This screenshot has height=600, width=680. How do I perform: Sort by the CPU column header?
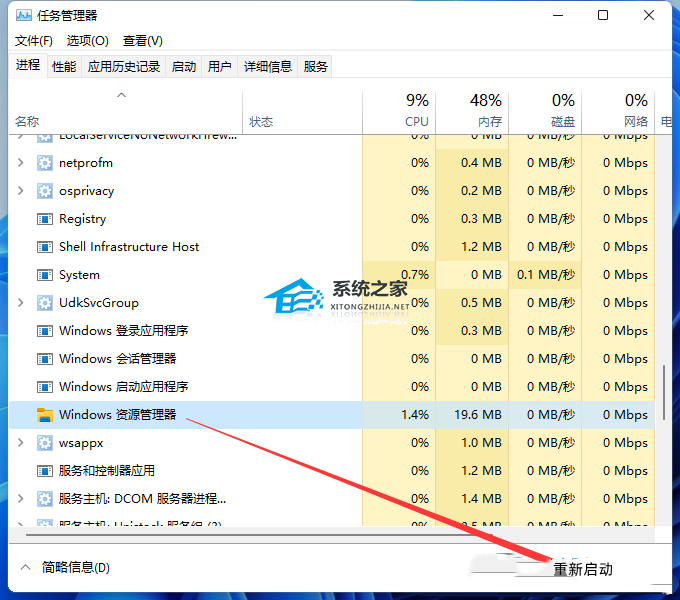point(399,113)
